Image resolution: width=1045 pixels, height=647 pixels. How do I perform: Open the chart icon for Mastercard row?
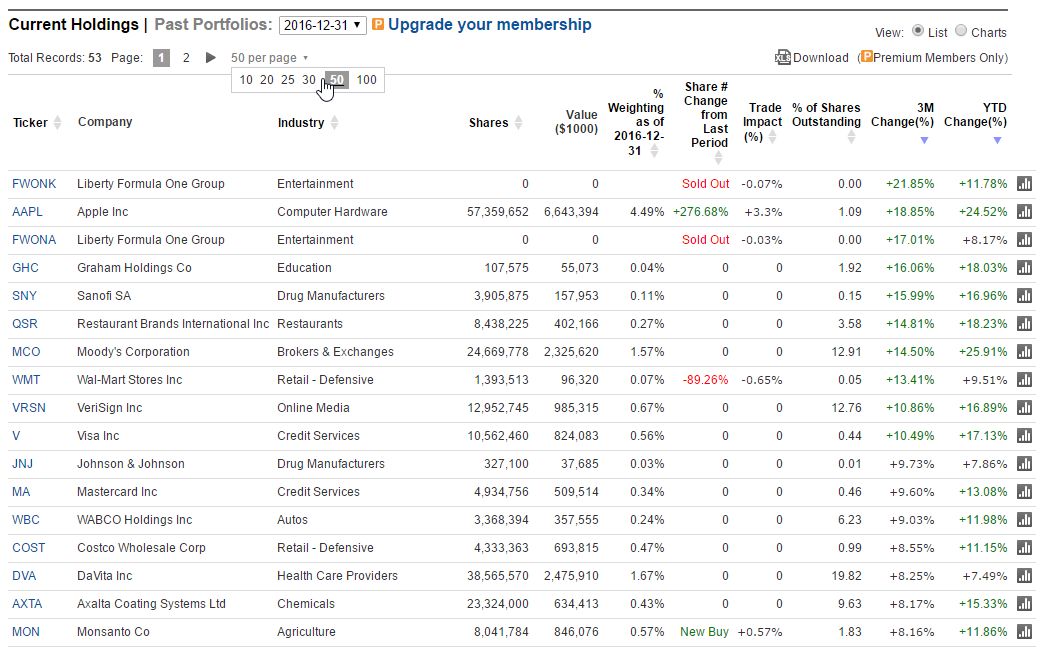pyautogui.click(x=1024, y=492)
